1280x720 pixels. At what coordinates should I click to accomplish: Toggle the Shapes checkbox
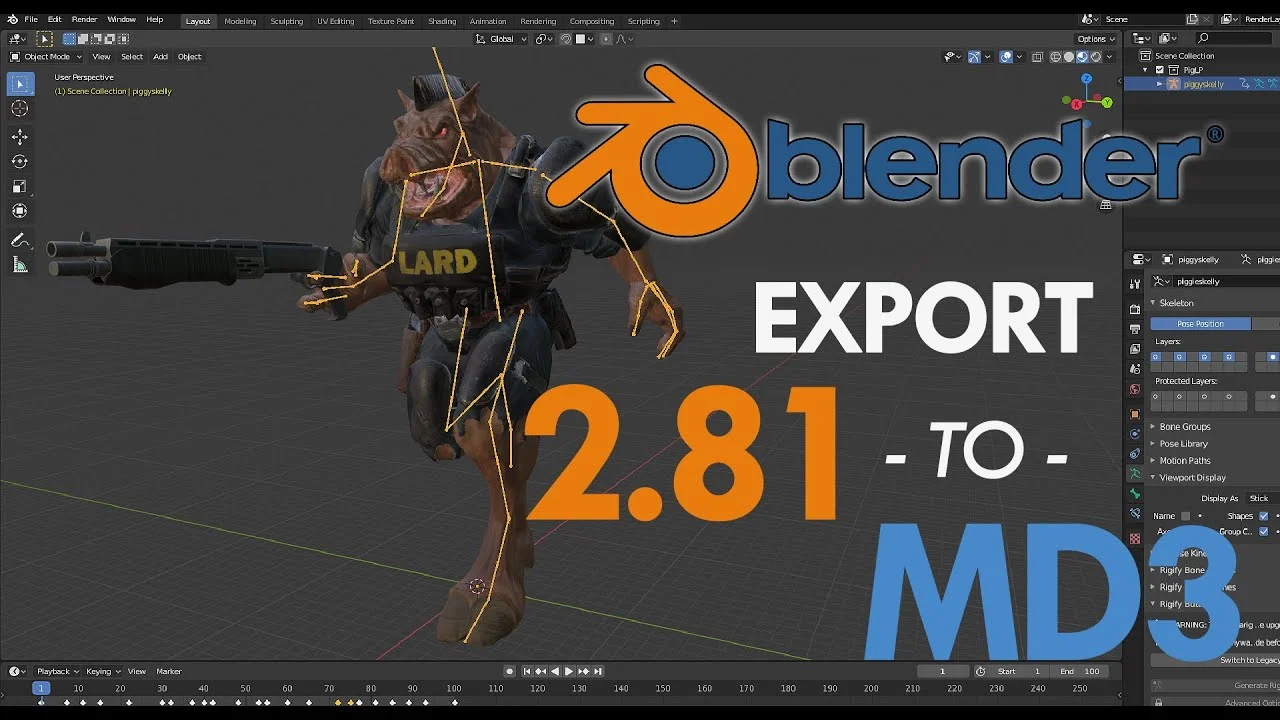point(1264,516)
